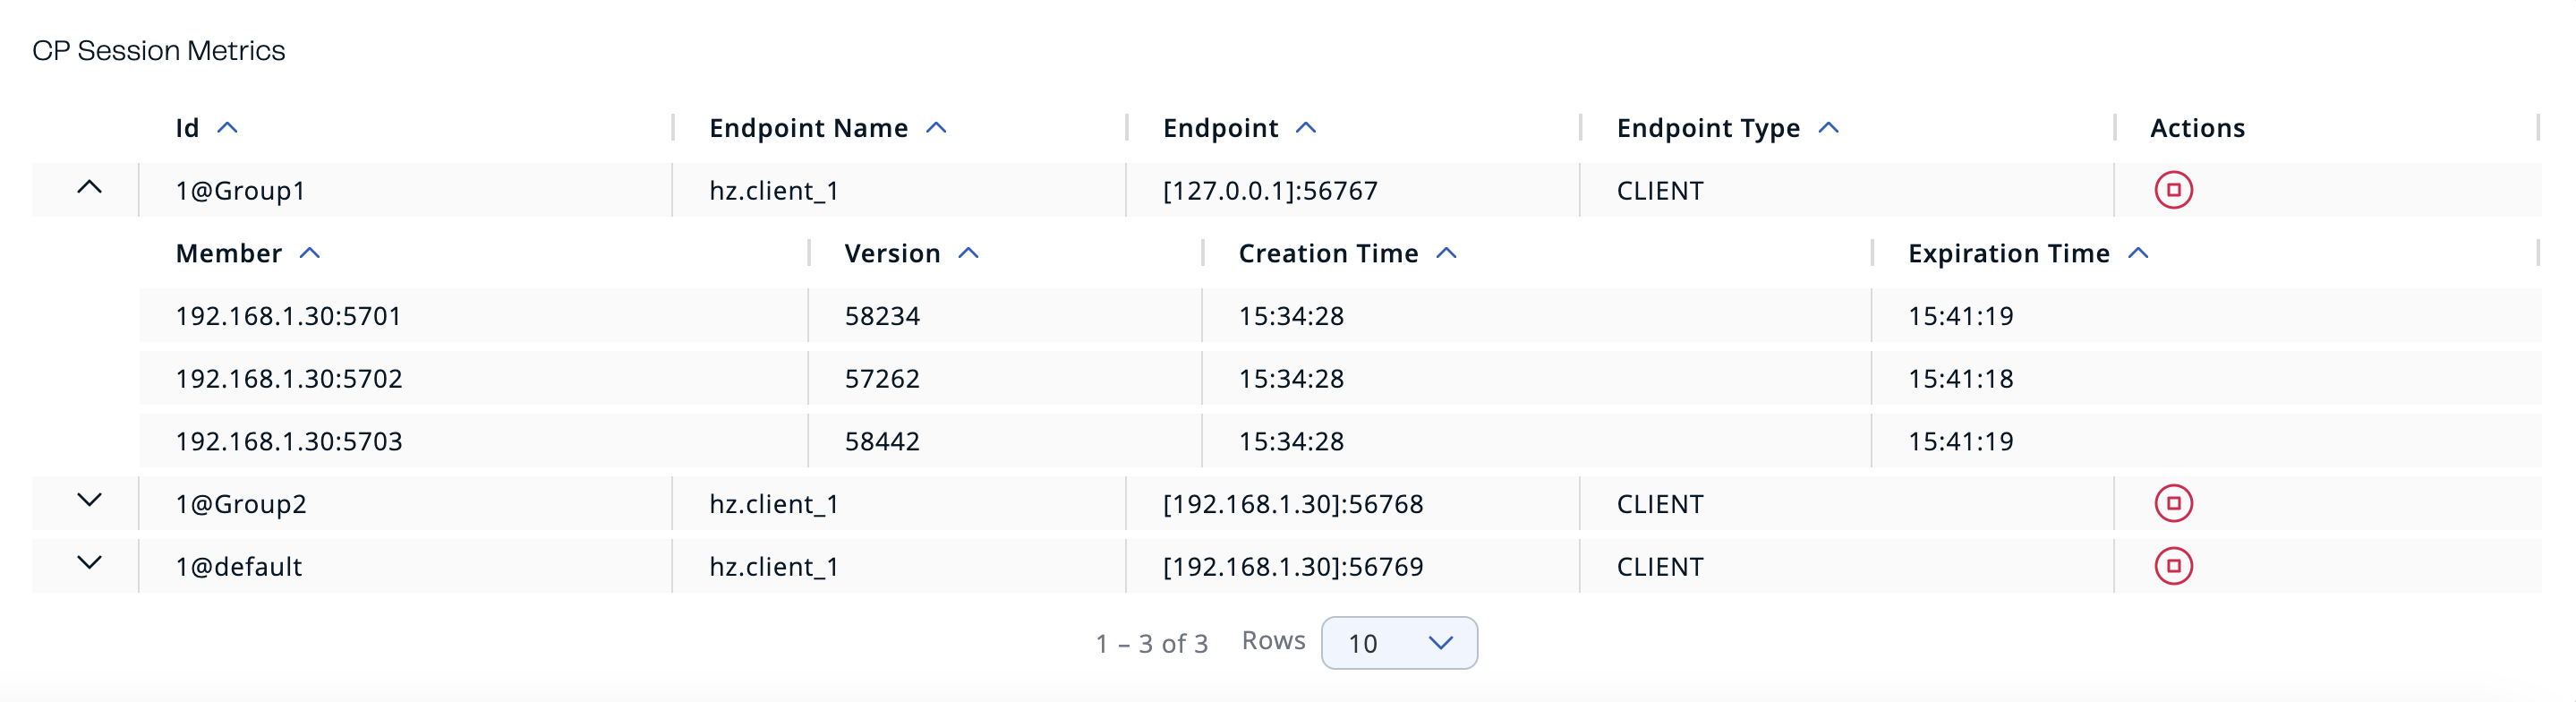Expand the 1@Group2 session row
The width and height of the screenshot is (2576, 702).
click(x=91, y=503)
